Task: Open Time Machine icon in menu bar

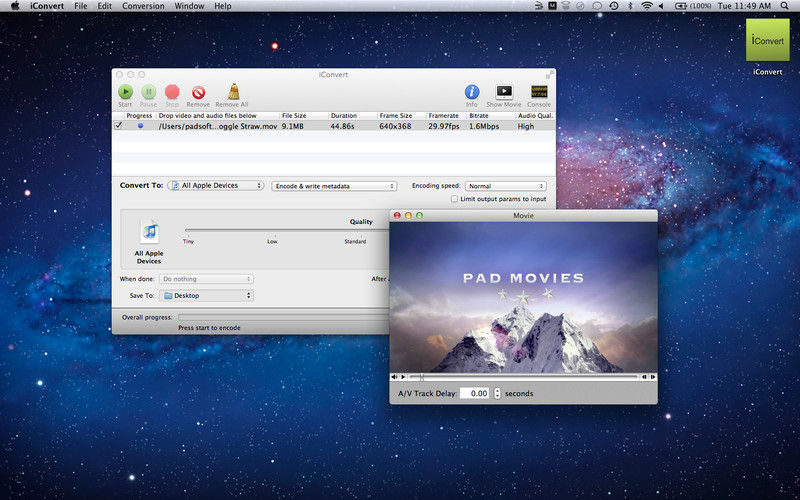Action: [x=614, y=6]
